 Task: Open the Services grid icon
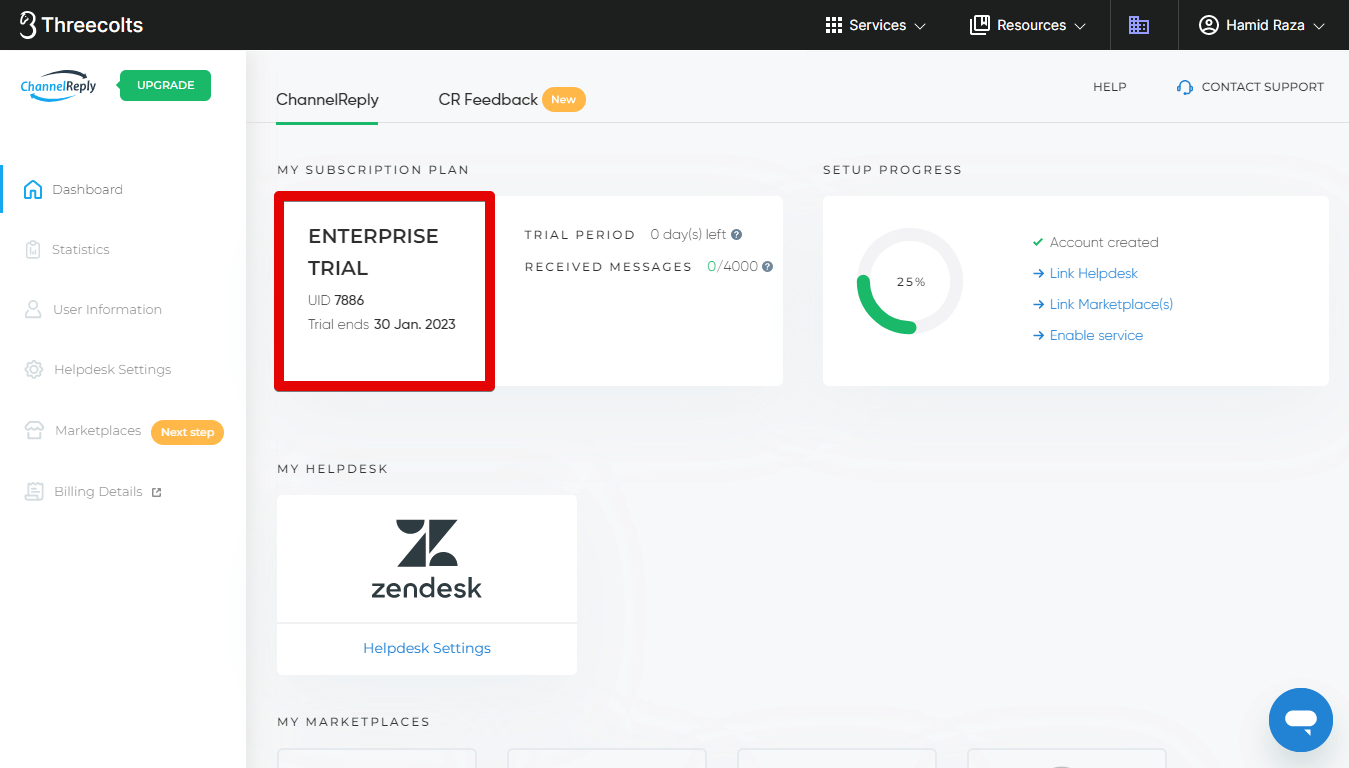[834, 25]
